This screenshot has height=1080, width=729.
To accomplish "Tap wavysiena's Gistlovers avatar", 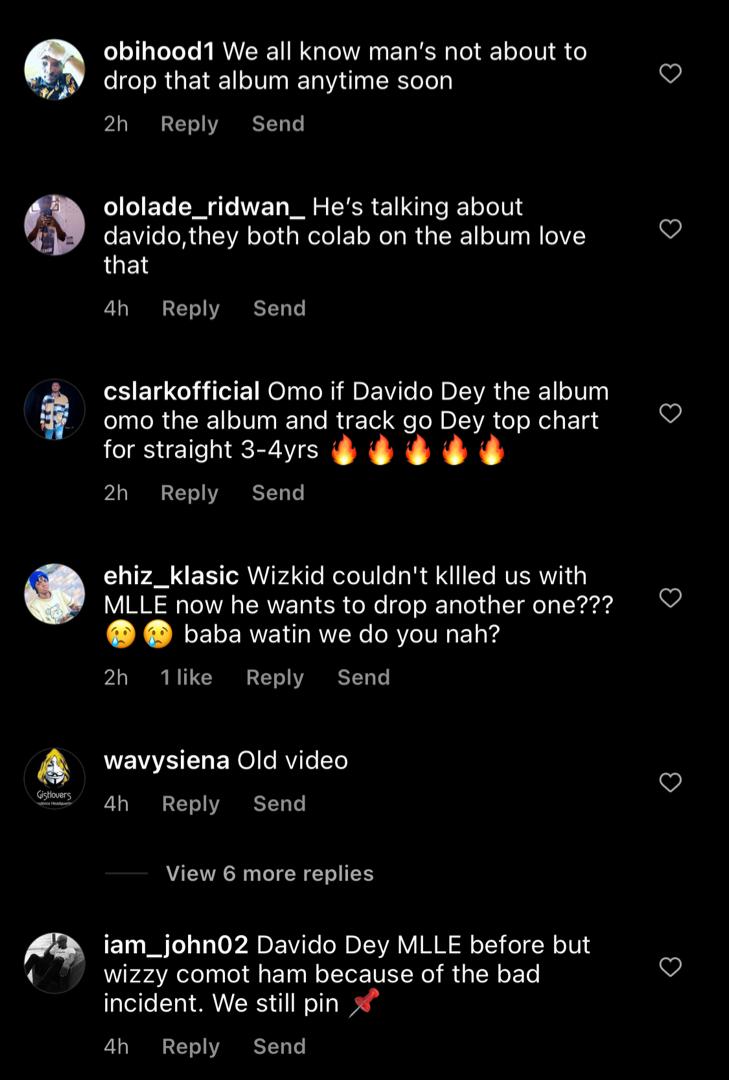I will click(x=54, y=778).
